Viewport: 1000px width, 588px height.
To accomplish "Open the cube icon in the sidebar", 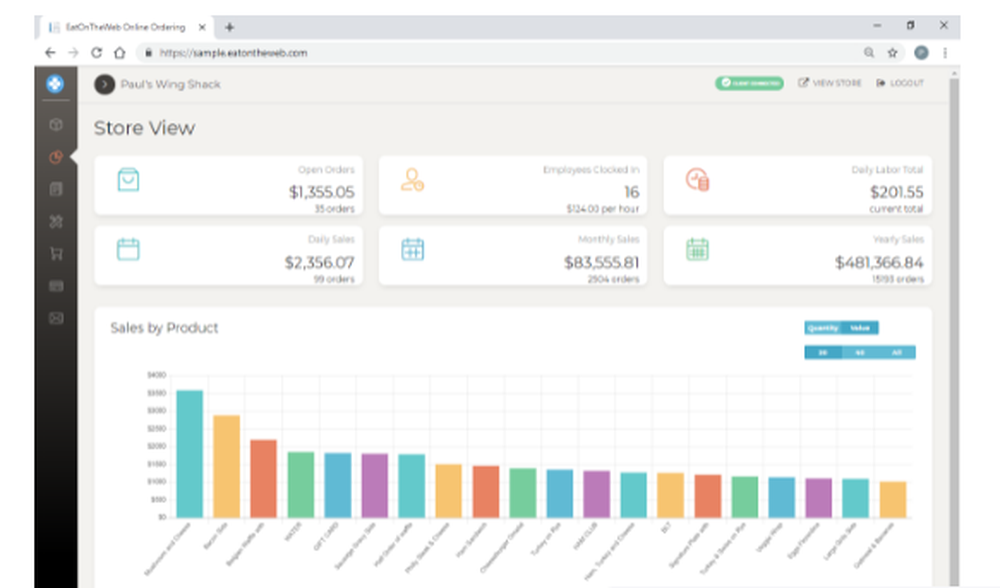I will tap(56, 125).
